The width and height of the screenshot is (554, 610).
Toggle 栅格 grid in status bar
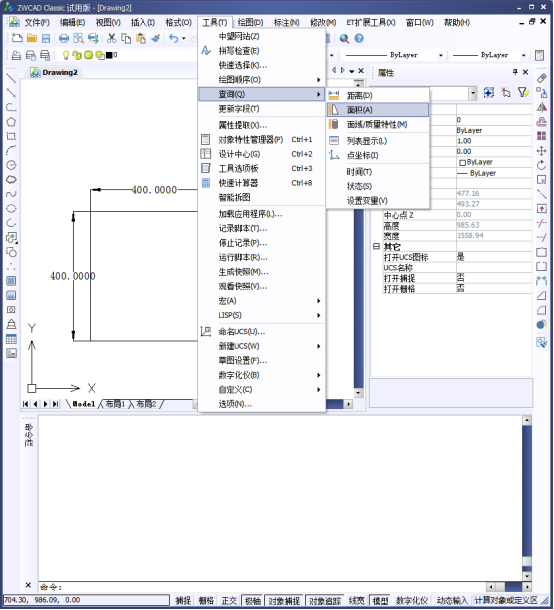pos(206,601)
